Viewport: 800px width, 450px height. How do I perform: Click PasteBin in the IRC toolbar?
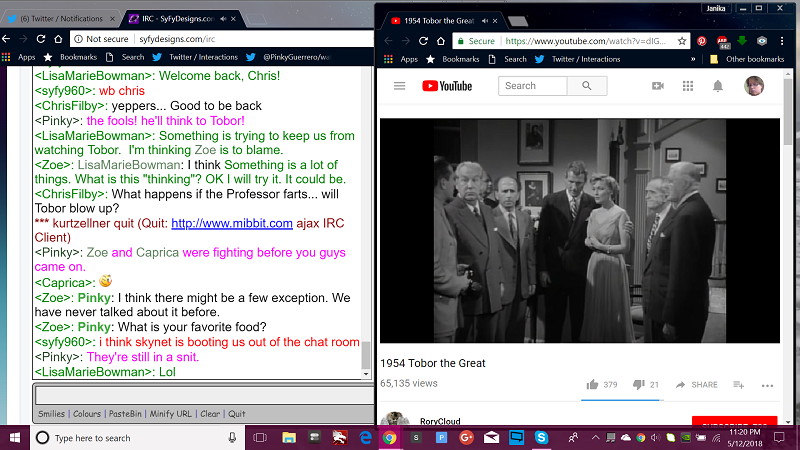tap(125, 414)
